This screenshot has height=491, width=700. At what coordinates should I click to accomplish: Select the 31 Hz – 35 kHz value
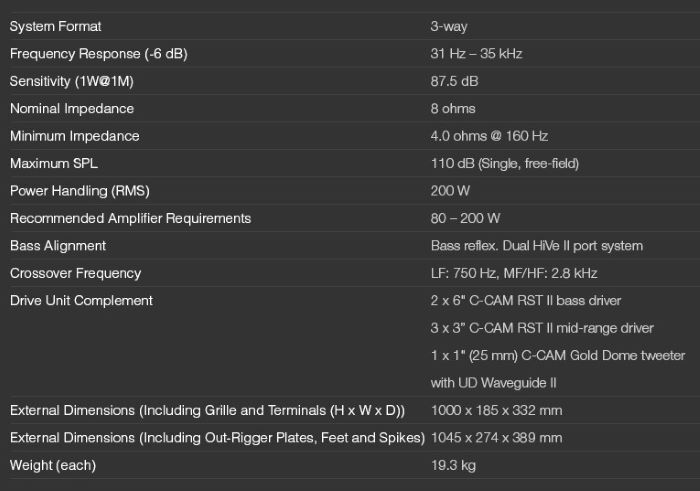[x=476, y=53]
